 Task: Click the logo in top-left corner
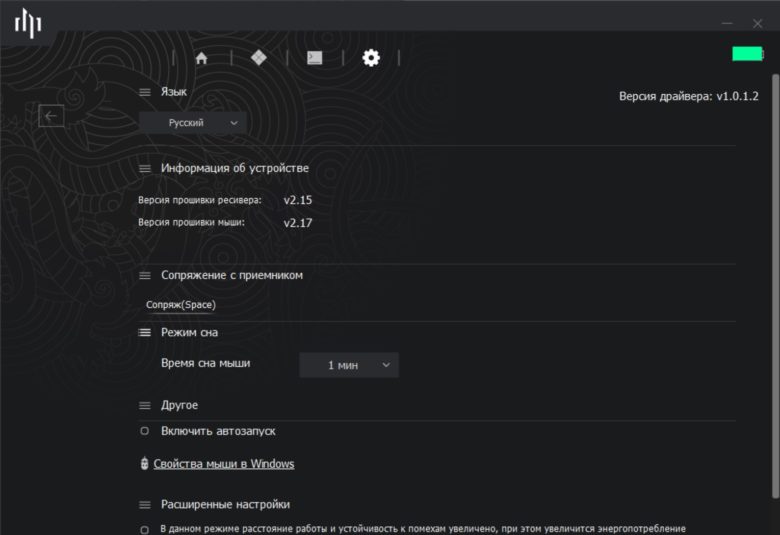tap(28, 22)
